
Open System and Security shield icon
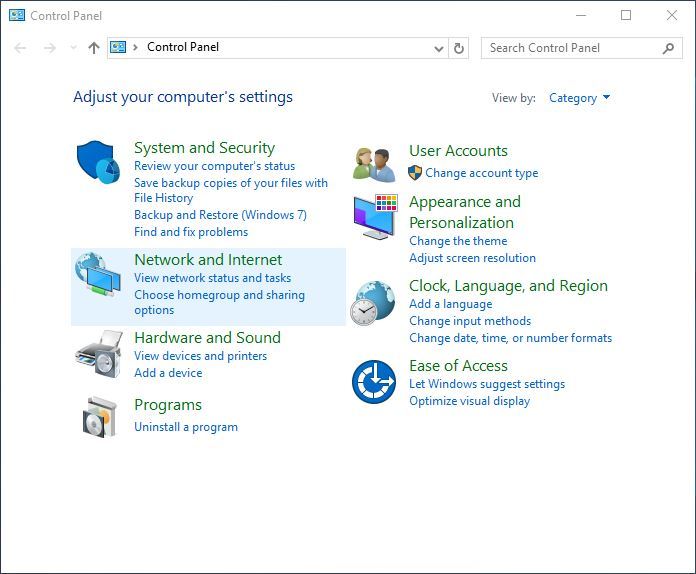pyautogui.click(x=98, y=162)
